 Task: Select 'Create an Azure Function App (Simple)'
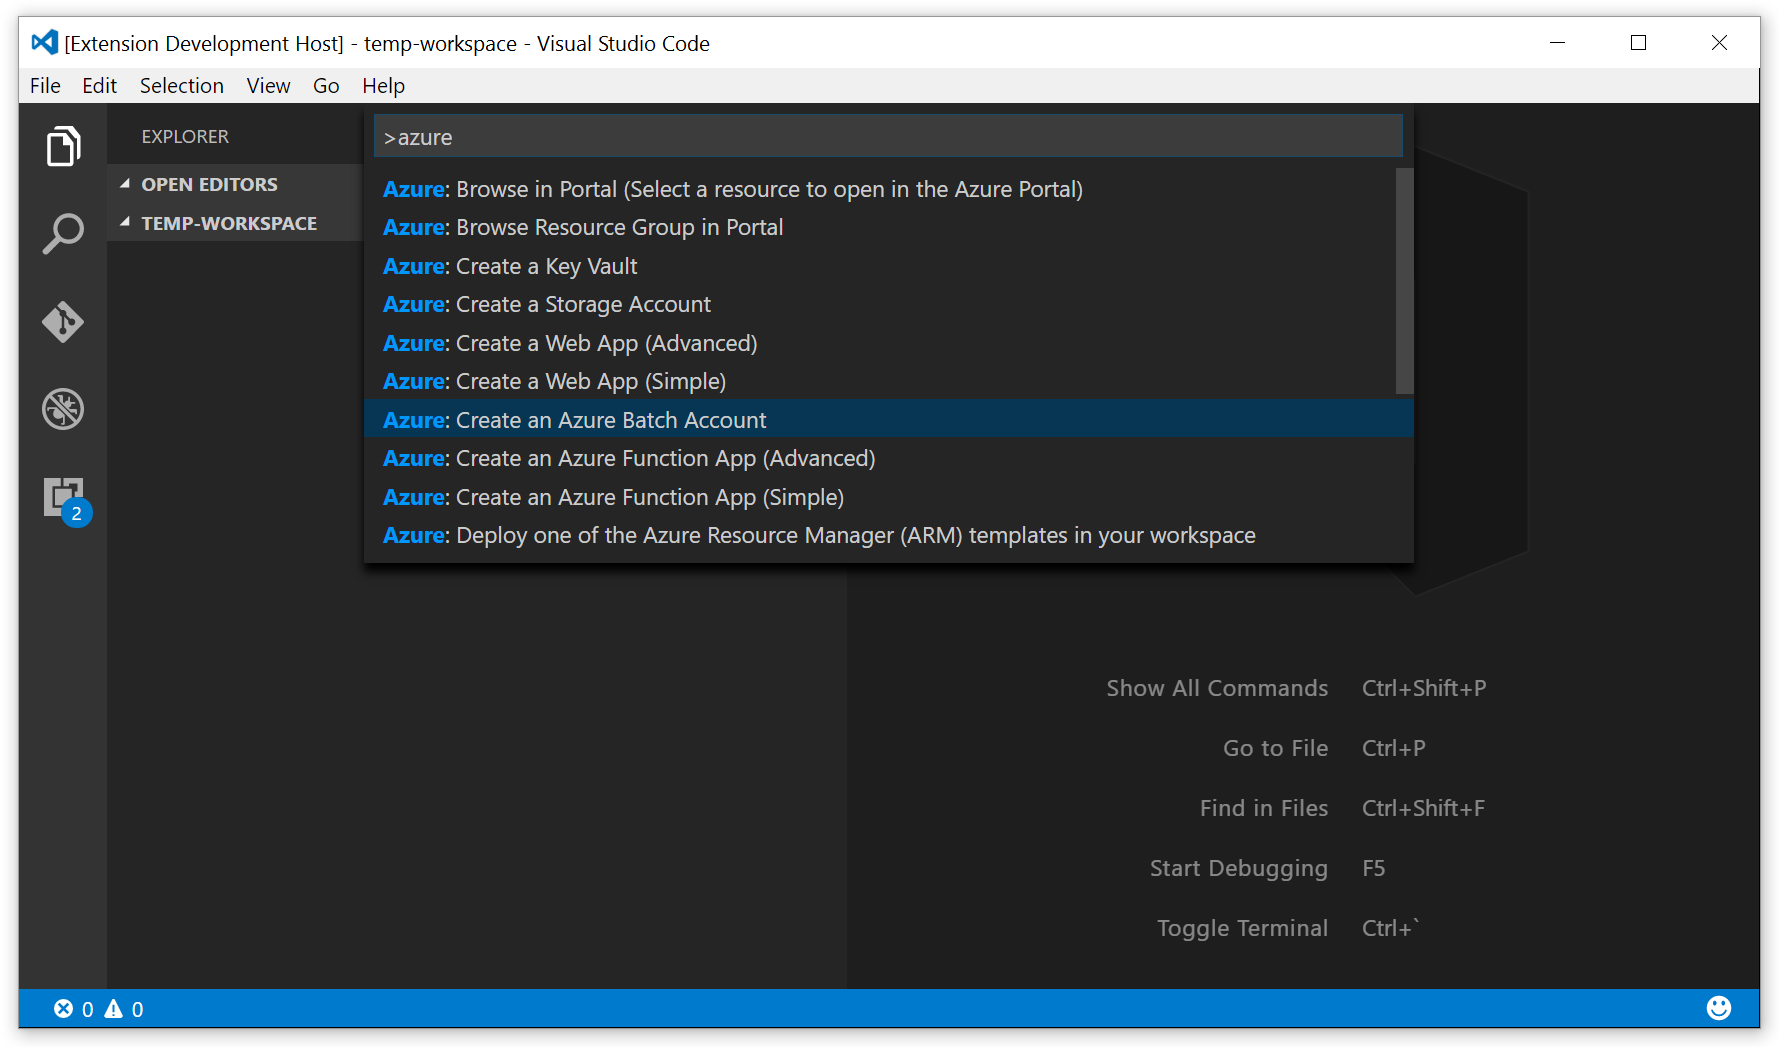point(888,497)
